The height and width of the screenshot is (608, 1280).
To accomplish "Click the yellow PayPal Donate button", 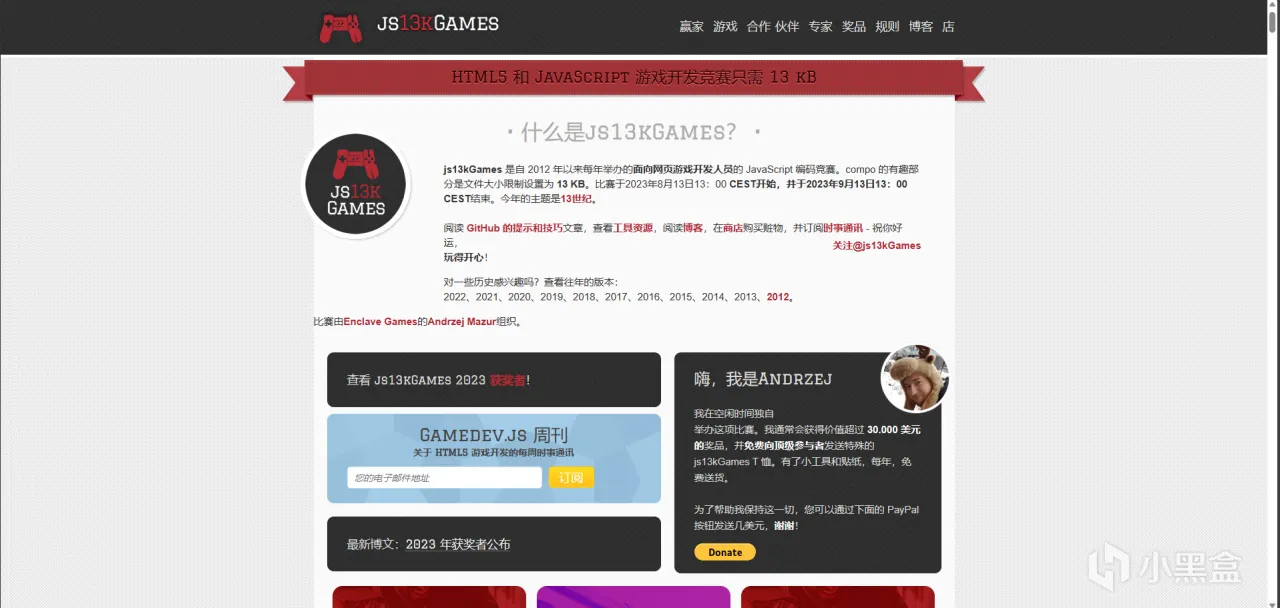I will pos(725,552).
